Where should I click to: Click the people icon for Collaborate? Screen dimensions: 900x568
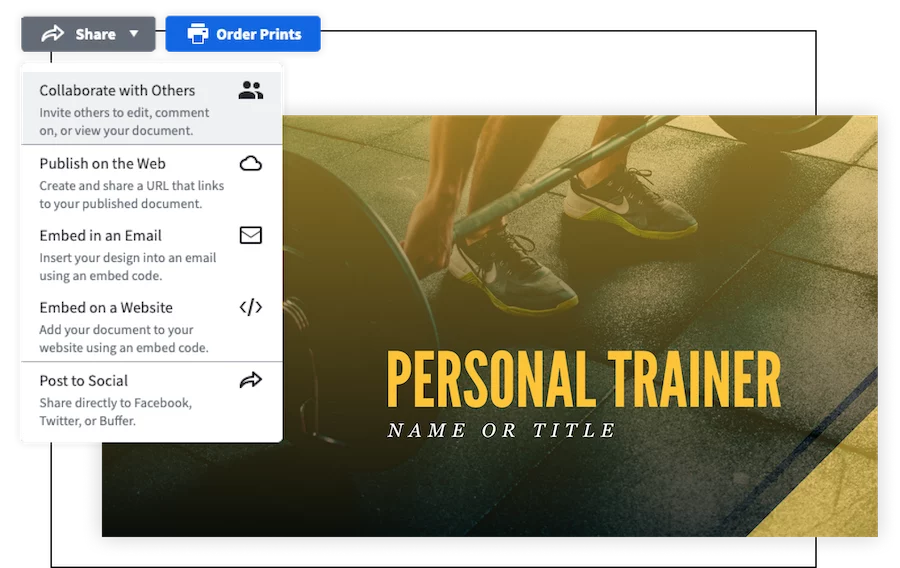(251, 90)
